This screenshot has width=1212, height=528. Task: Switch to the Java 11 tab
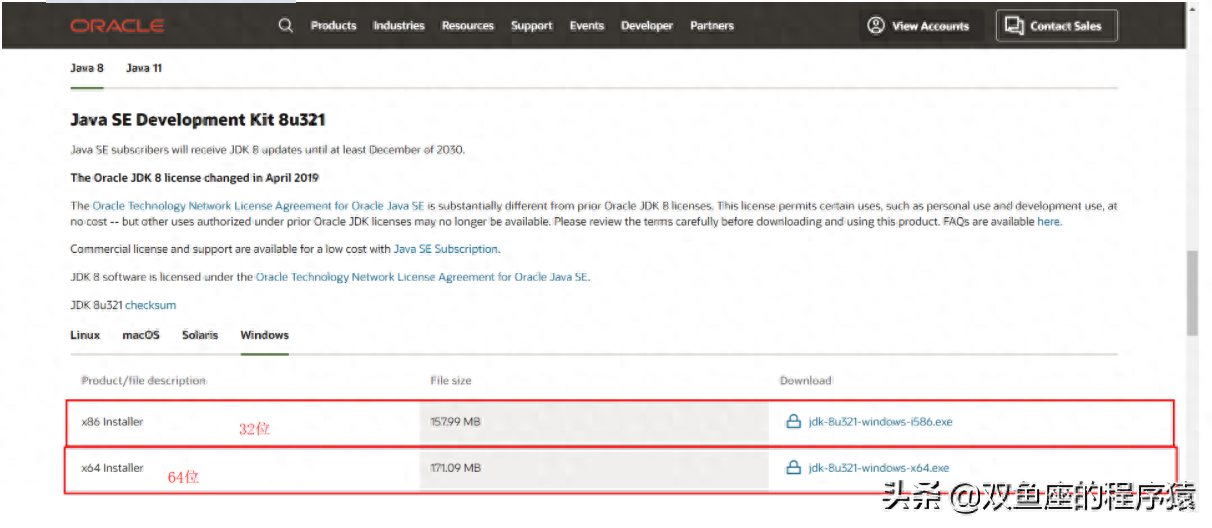[x=144, y=68]
